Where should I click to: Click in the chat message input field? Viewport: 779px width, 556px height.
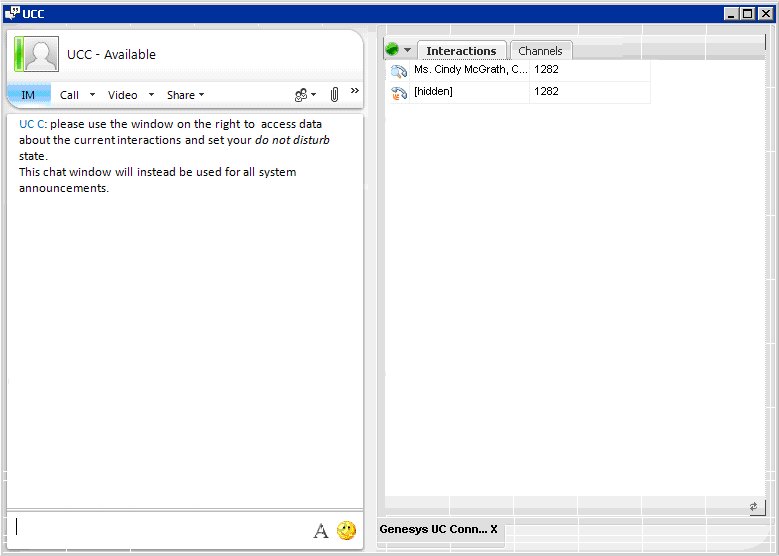point(160,528)
